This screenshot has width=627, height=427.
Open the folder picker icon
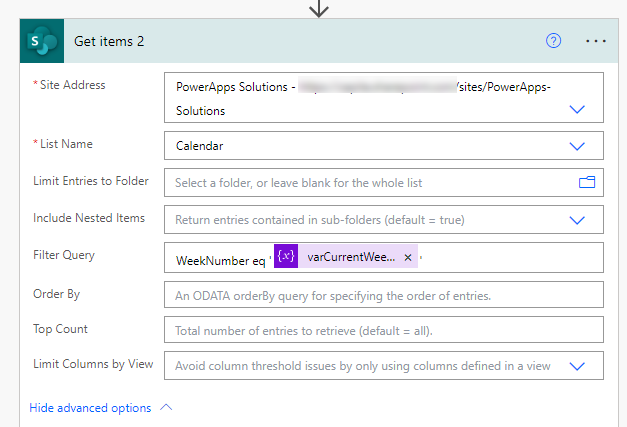coord(587,182)
